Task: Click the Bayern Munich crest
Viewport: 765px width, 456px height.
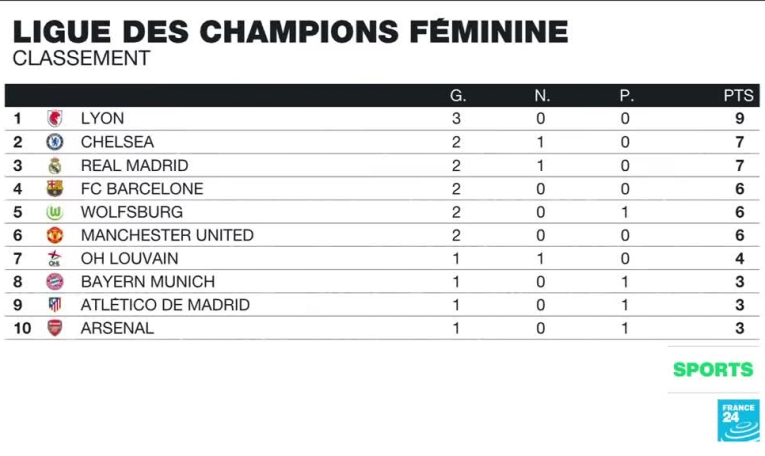Action: click(55, 282)
